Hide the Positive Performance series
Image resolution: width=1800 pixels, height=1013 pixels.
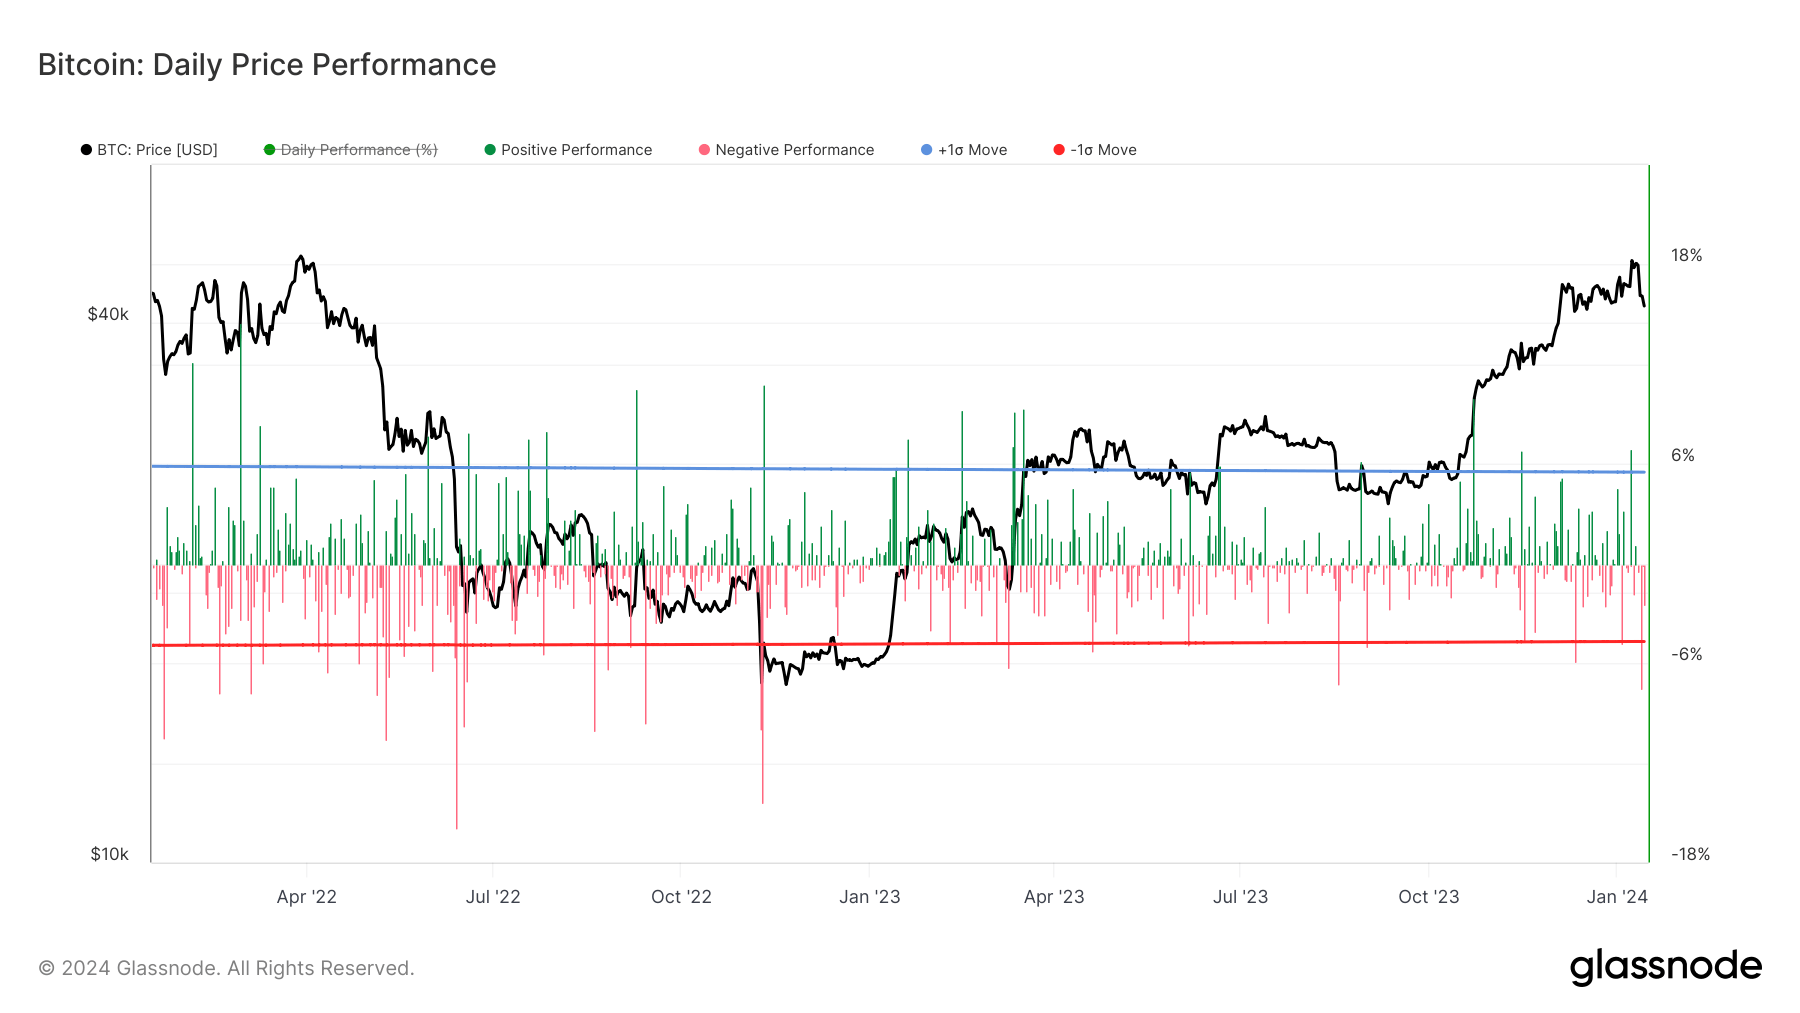coord(576,149)
